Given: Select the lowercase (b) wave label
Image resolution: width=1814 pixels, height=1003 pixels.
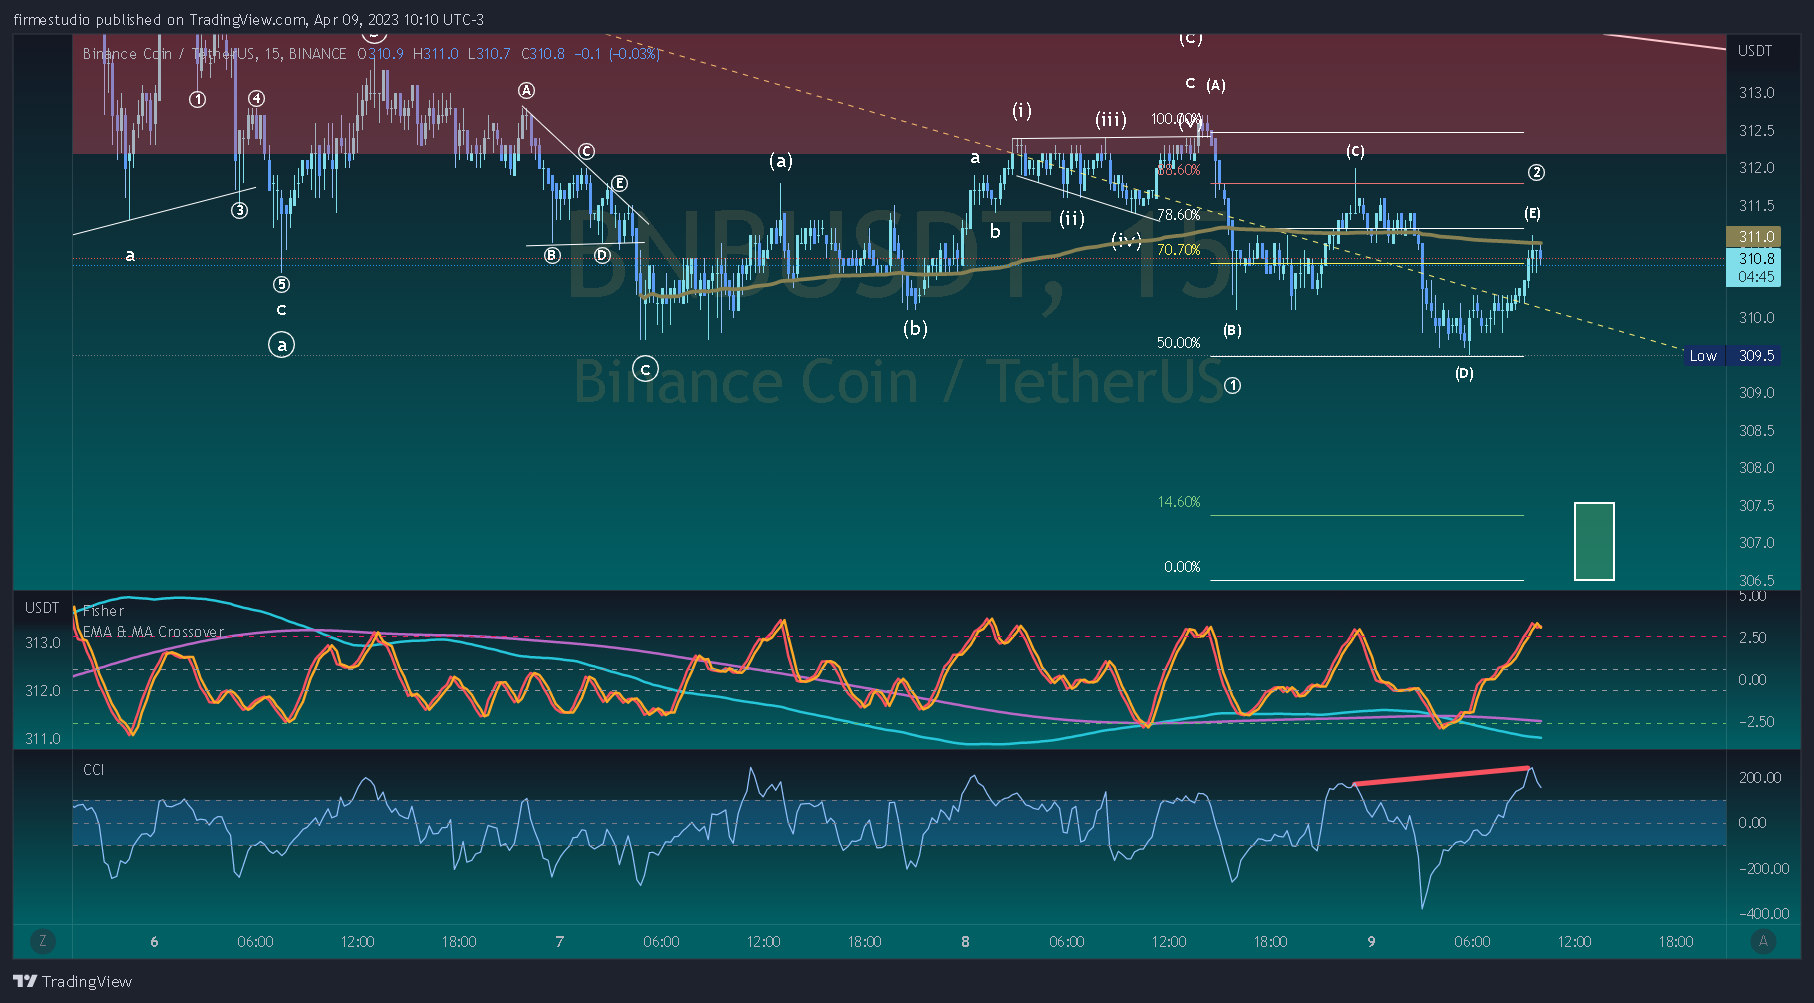Looking at the screenshot, I should click(915, 328).
